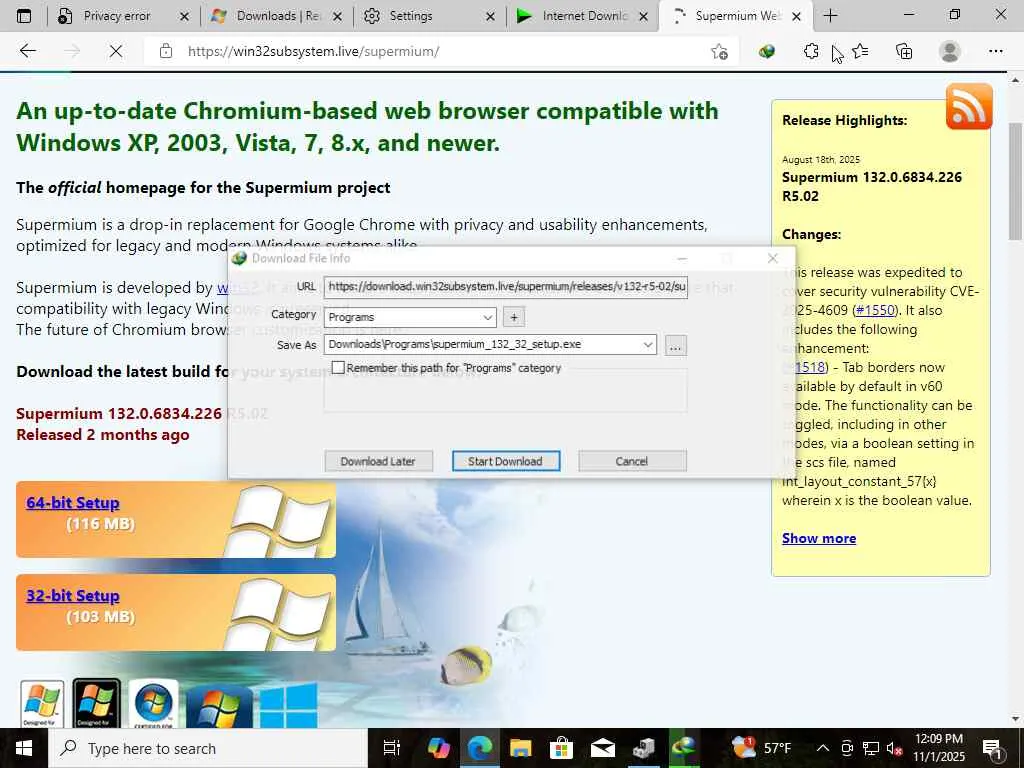Click the URL field in download dialog
Screen dimensions: 1024x768
(x=505, y=287)
